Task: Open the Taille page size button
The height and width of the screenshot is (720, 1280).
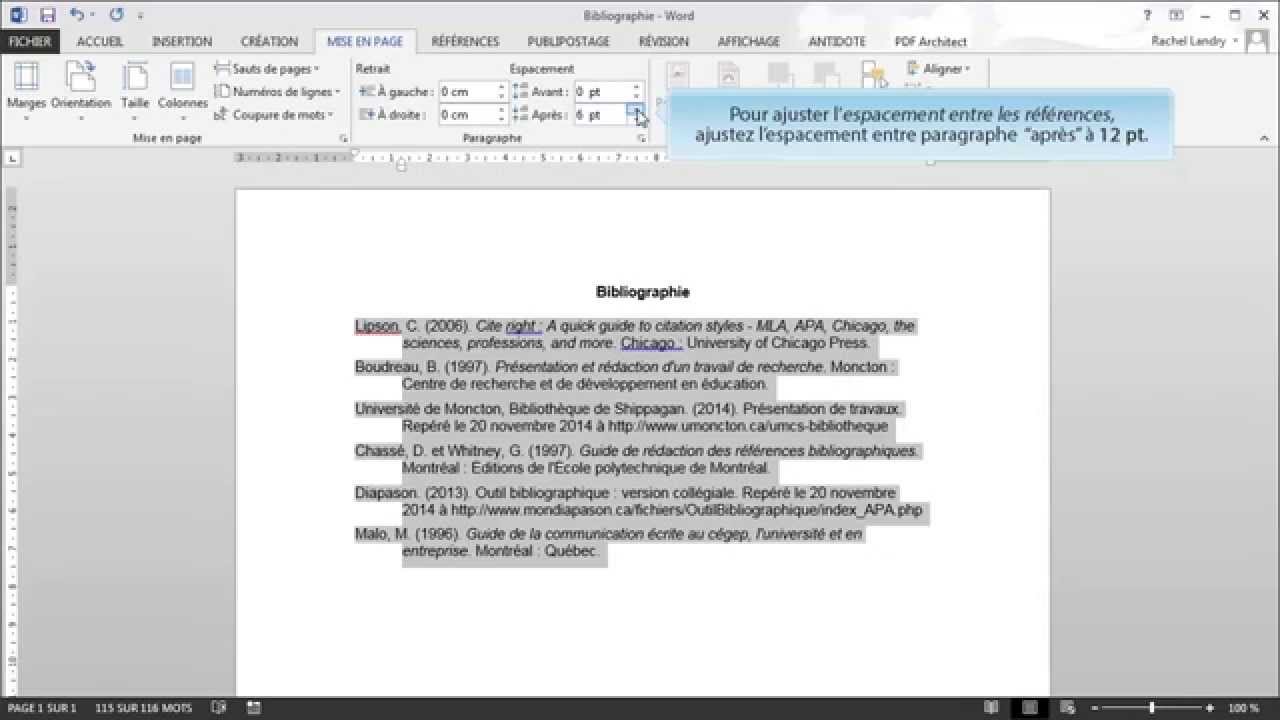Action: [135, 91]
